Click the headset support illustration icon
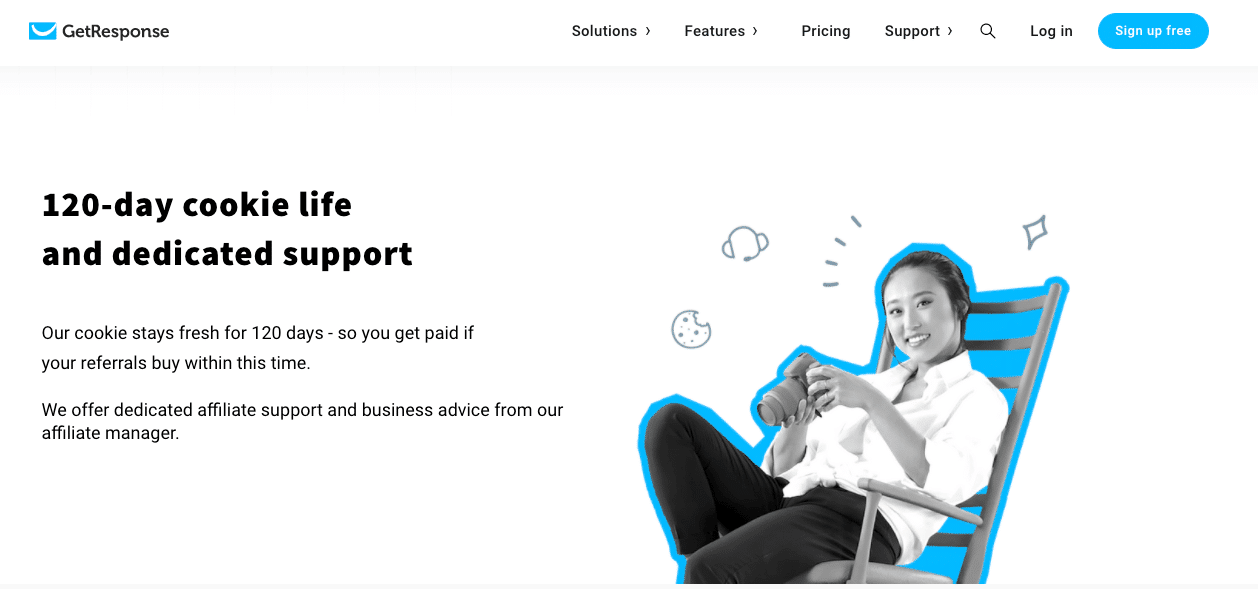 pos(745,243)
